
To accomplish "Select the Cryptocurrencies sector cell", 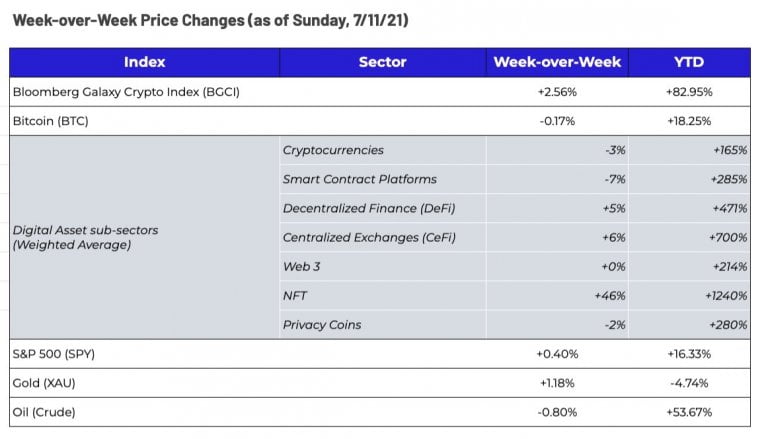I will click(x=333, y=150).
